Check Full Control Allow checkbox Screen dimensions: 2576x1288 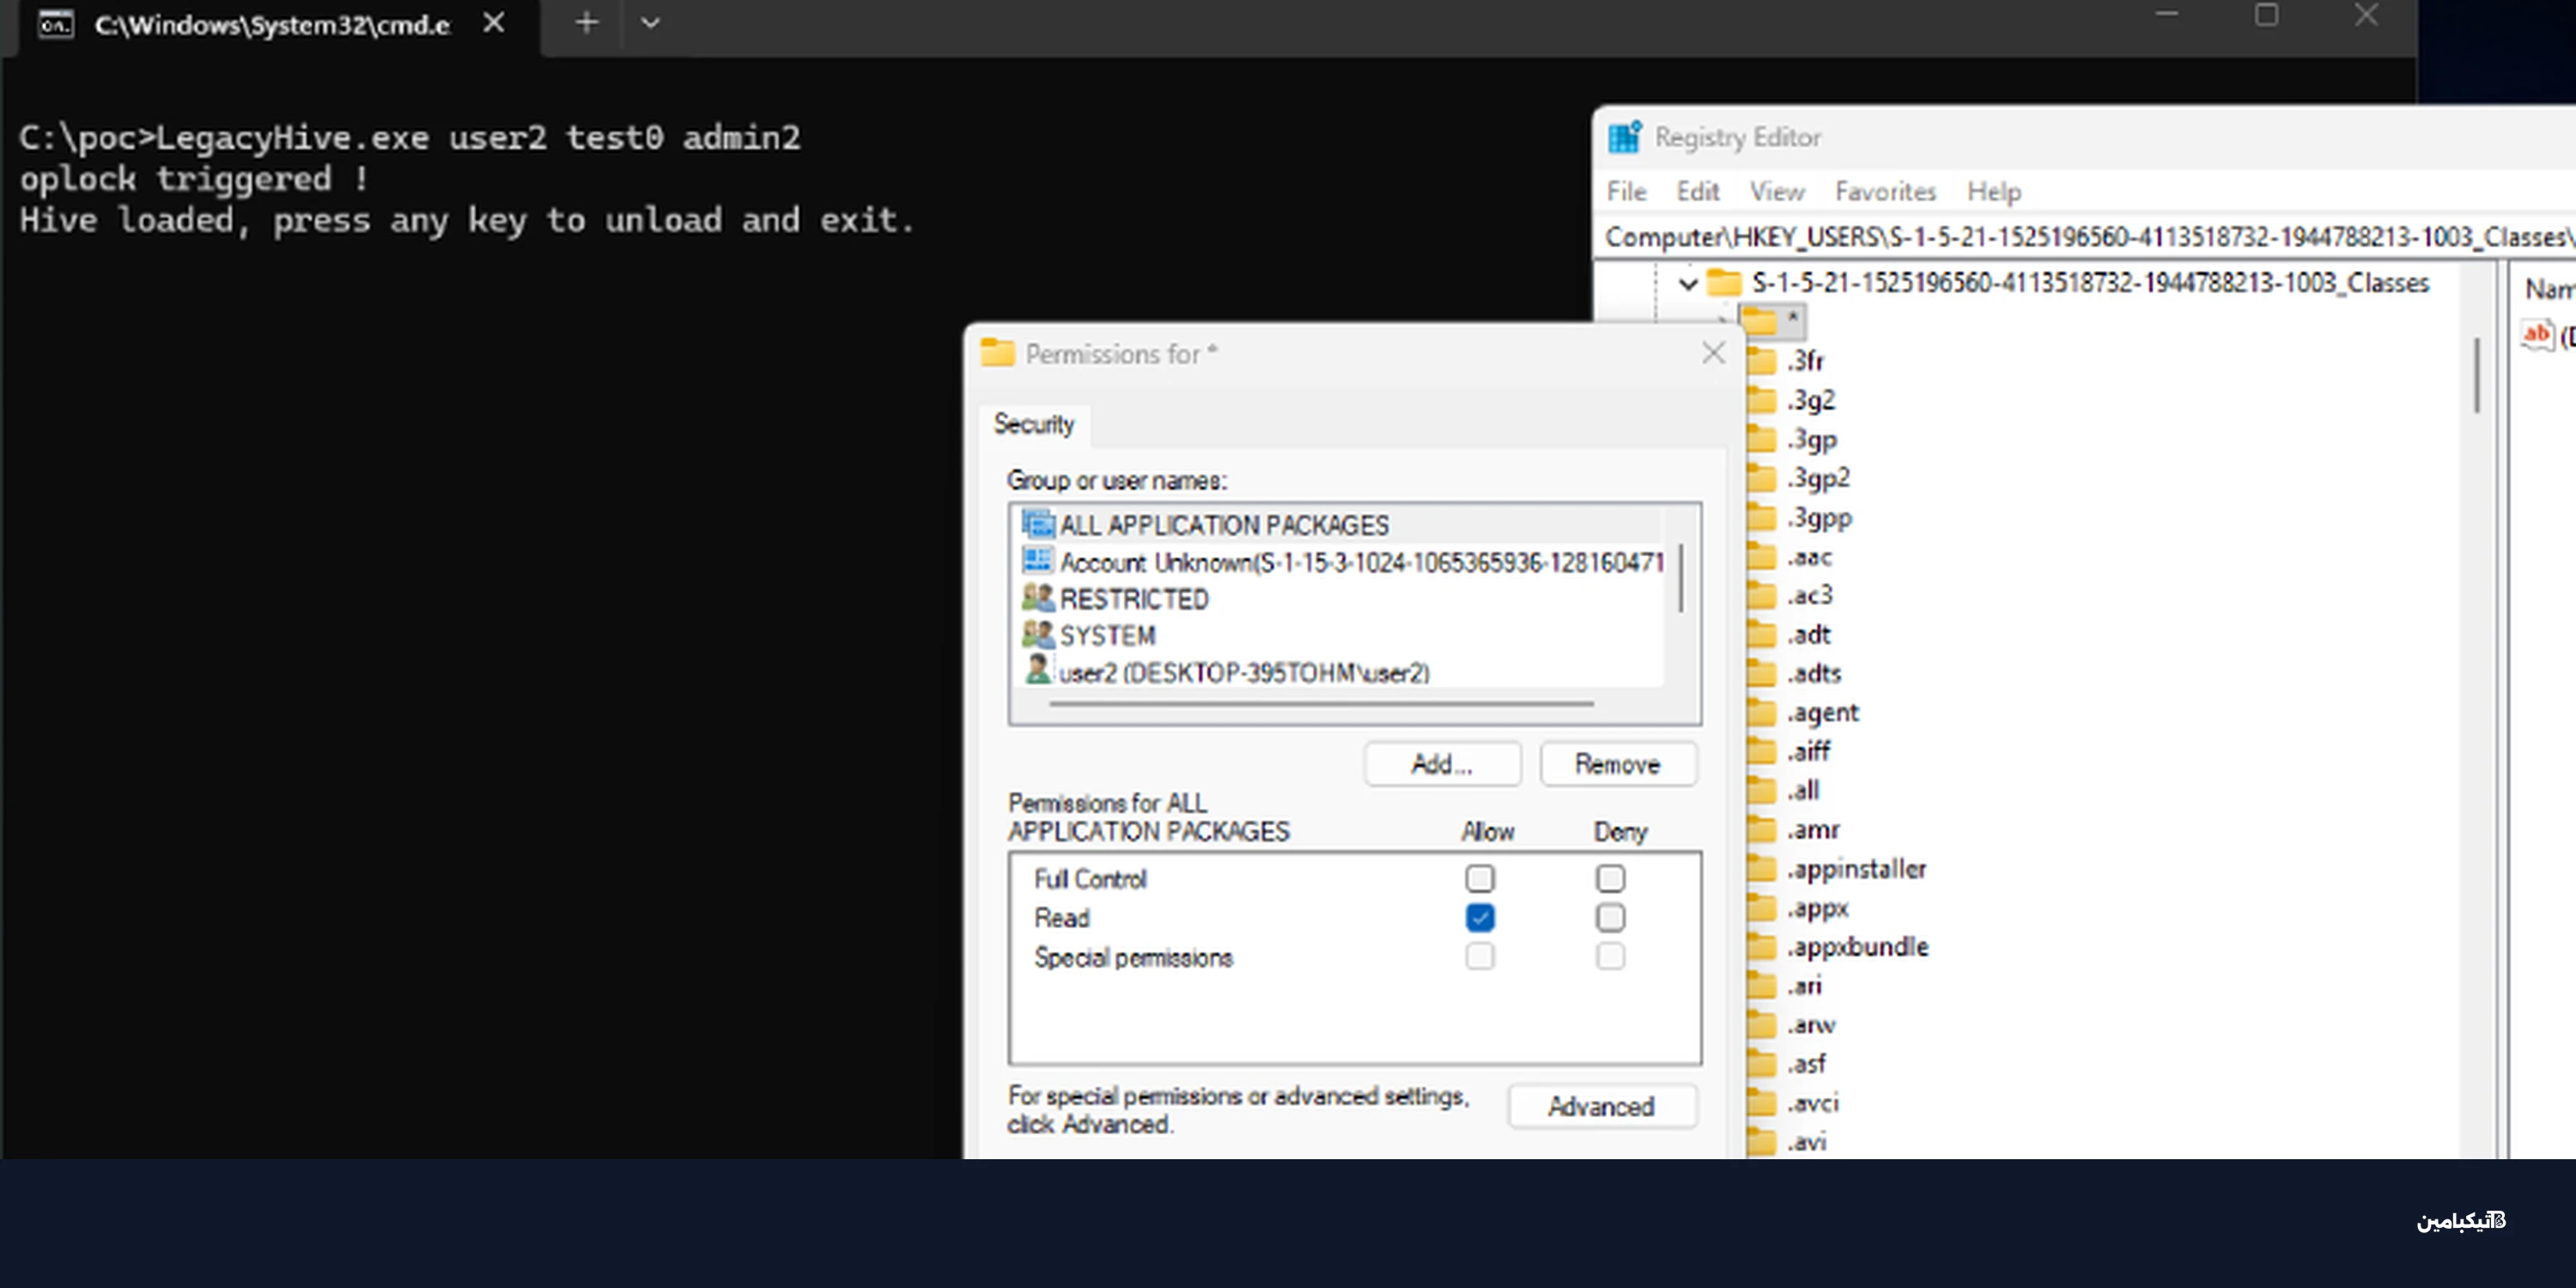point(1480,878)
